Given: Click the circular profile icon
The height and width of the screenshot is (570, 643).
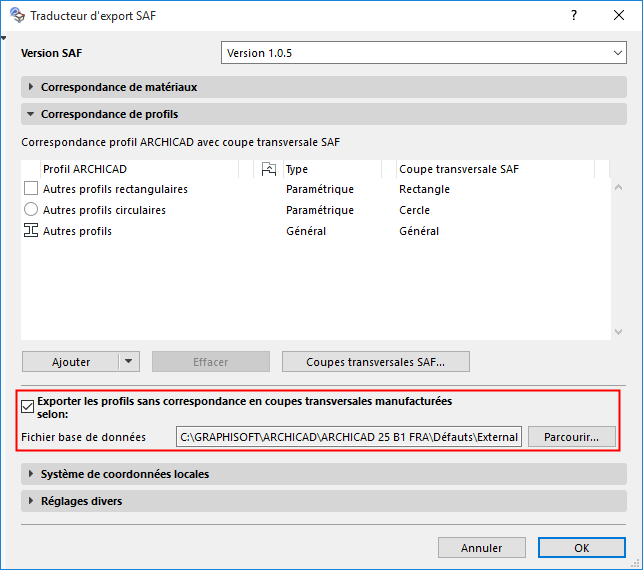Looking at the screenshot, I should [x=31, y=210].
